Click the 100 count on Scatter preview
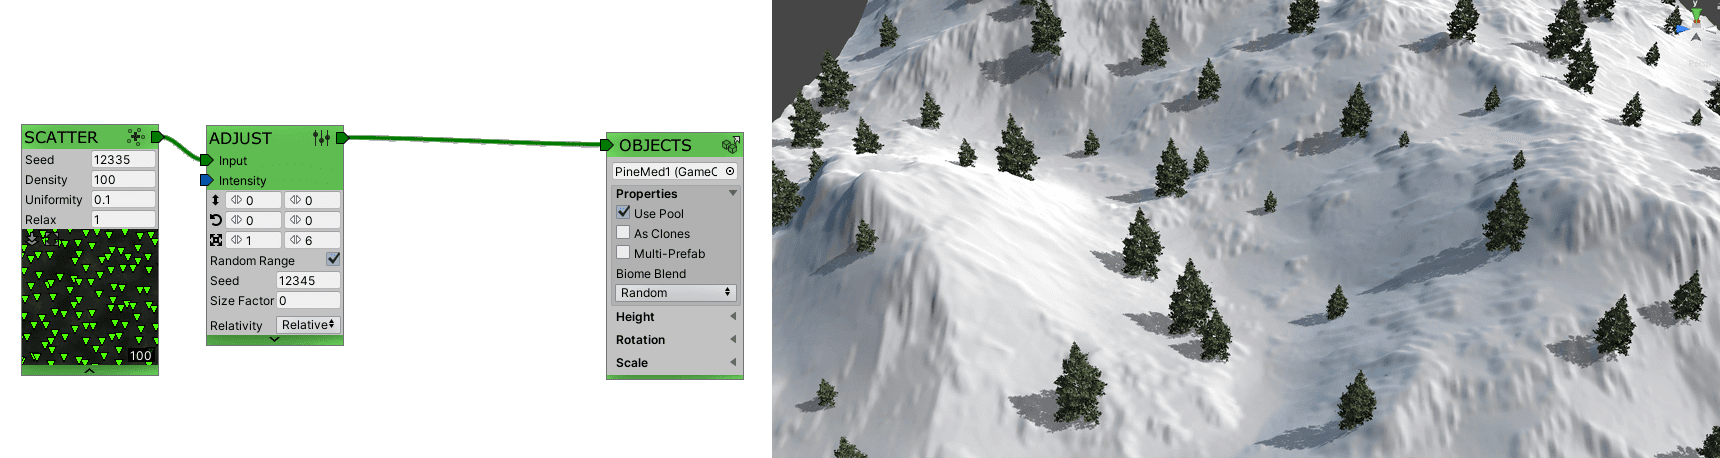This screenshot has height=458, width=1720. pos(141,355)
